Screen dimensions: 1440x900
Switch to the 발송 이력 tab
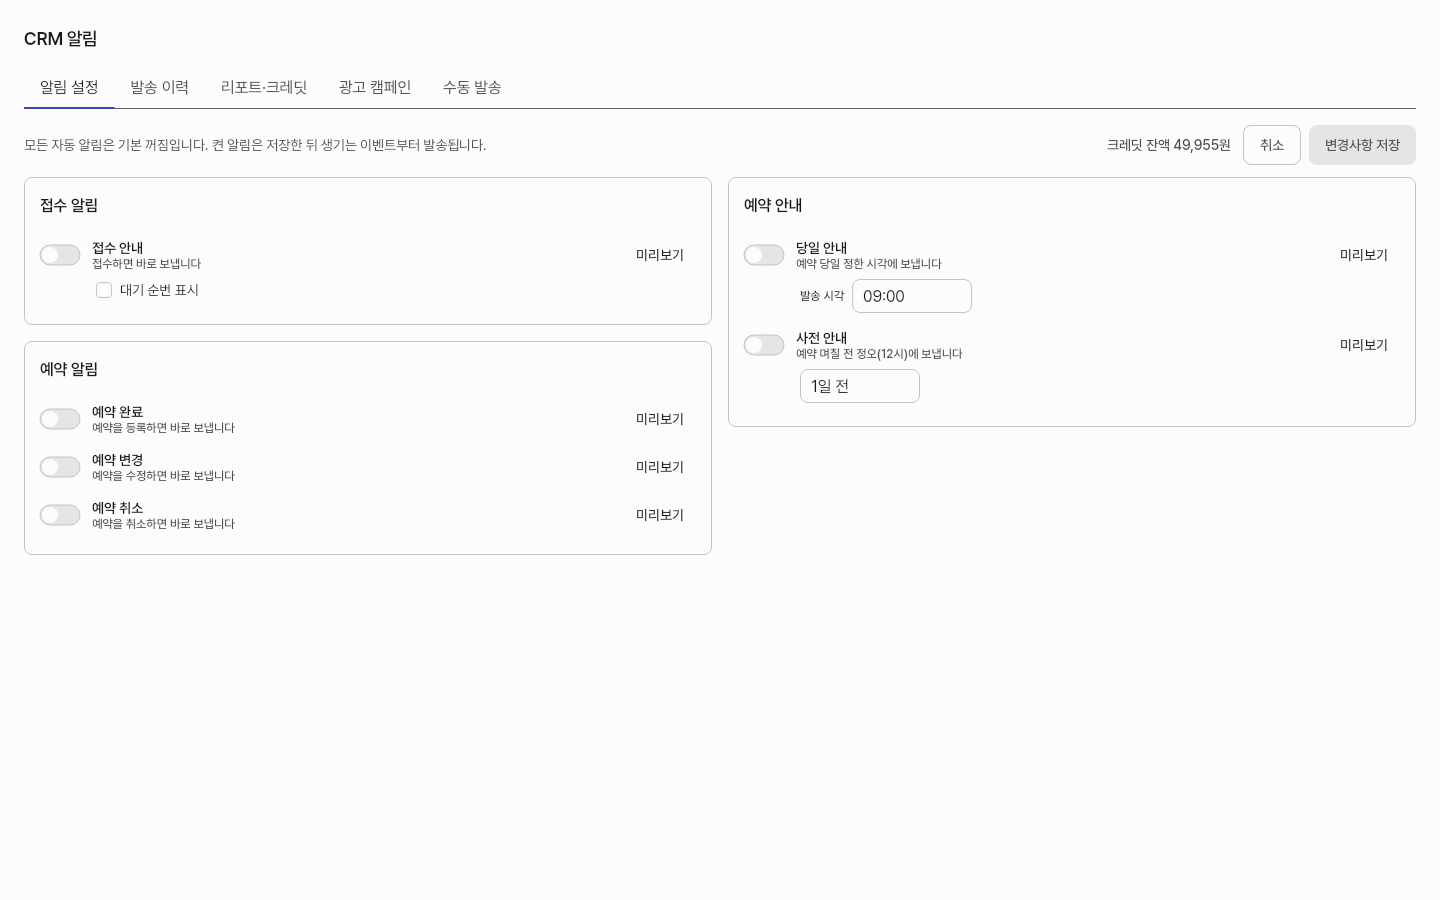pos(159,87)
